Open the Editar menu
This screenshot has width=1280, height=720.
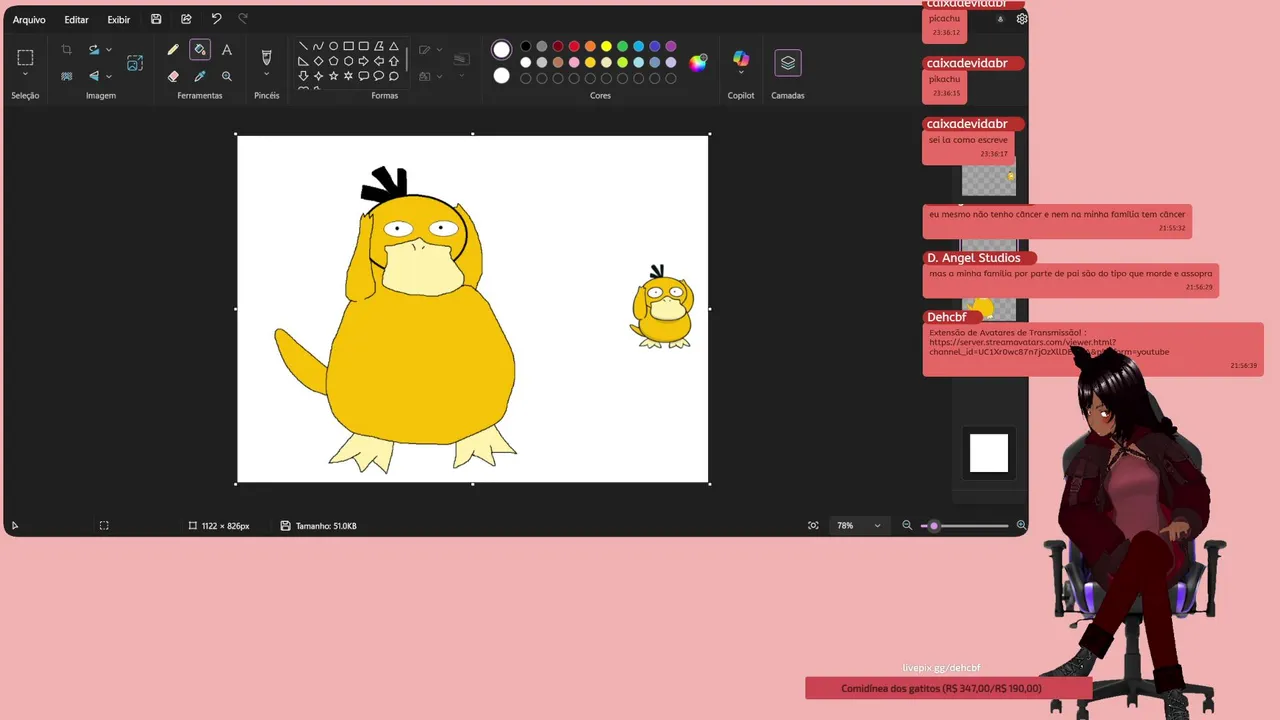tap(76, 20)
